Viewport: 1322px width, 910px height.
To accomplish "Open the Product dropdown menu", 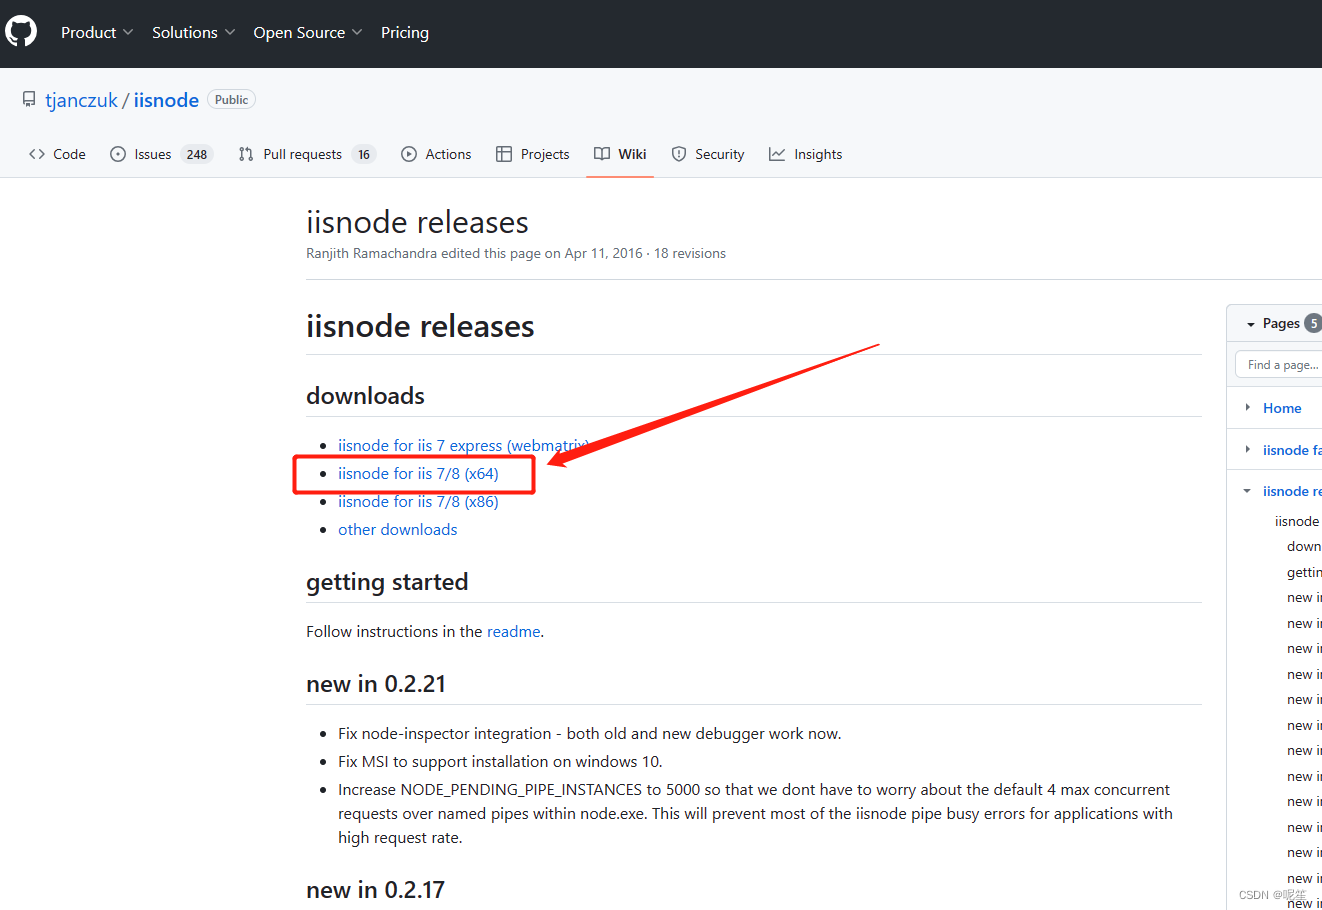I will (97, 32).
